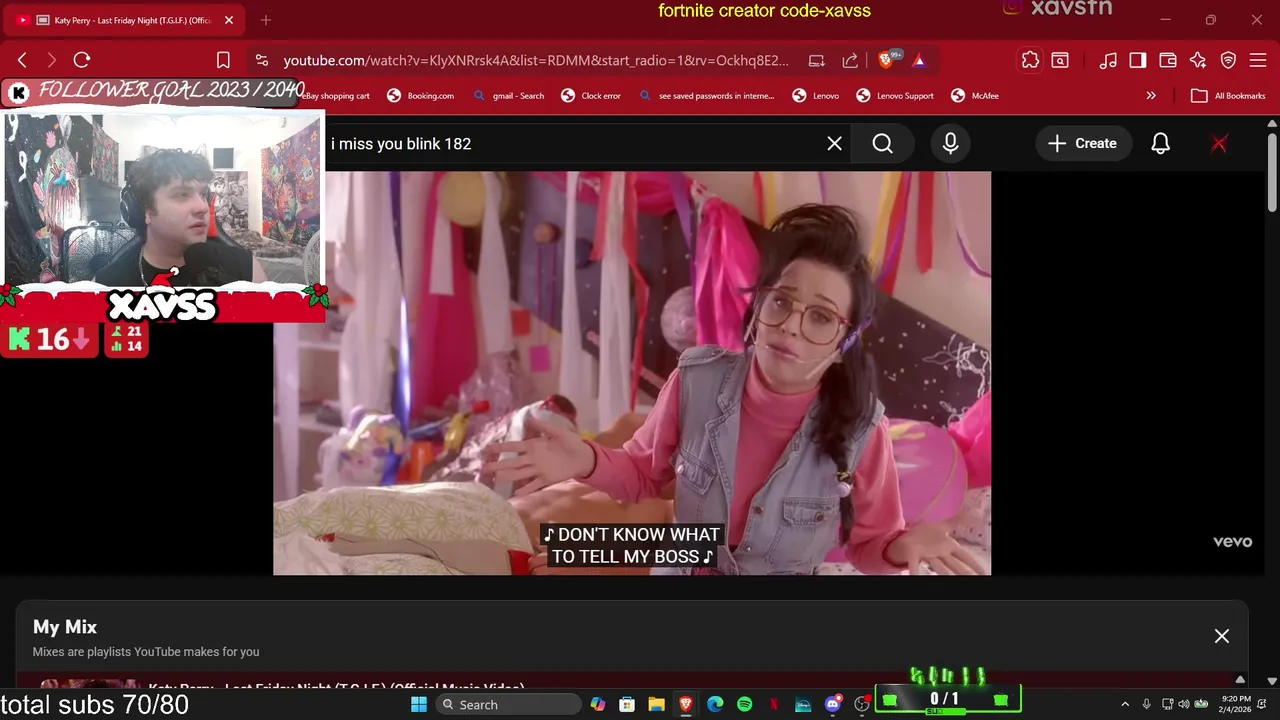Go back with the browser back arrow
The image size is (1280, 720).
[22, 60]
